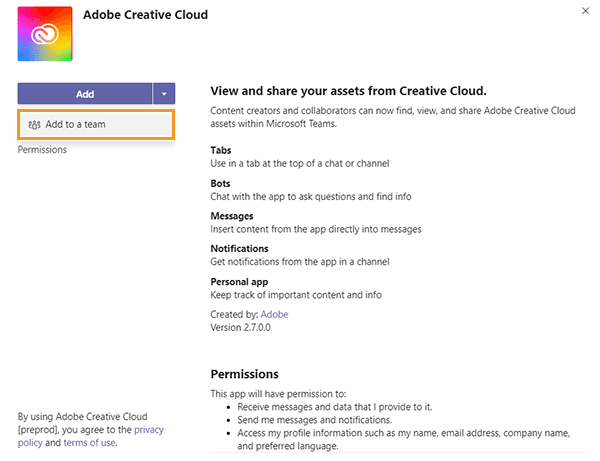
Task: Select the Personal app capability heading
Action: coord(239,282)
